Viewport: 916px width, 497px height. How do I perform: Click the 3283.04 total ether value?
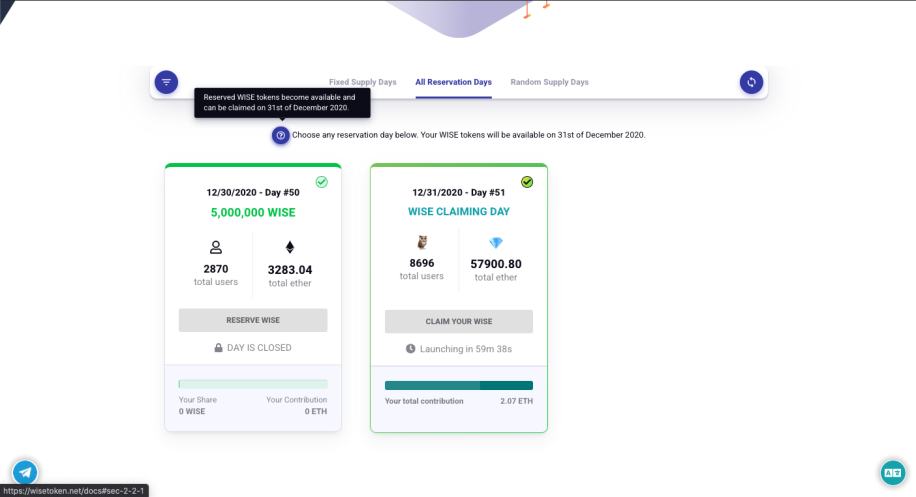tap(290, 270)
